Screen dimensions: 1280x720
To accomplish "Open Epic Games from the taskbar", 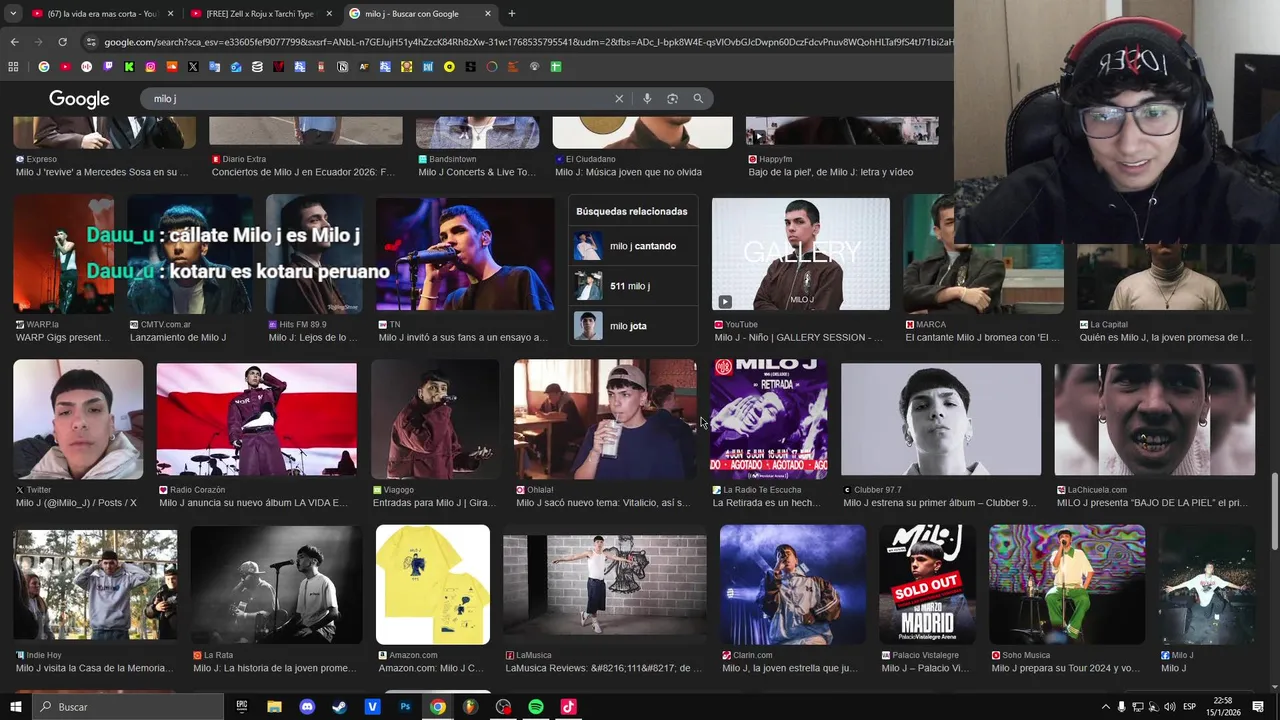I will 241,707.
